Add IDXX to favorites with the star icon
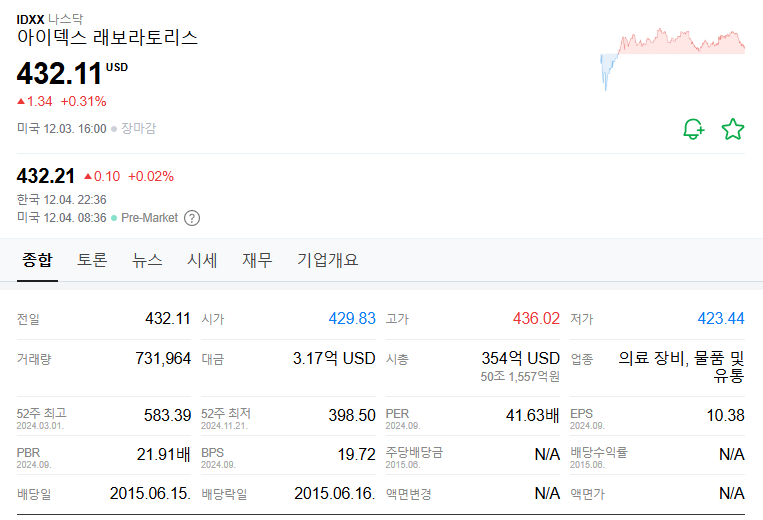The image size is (763, 520). (733, 129)
